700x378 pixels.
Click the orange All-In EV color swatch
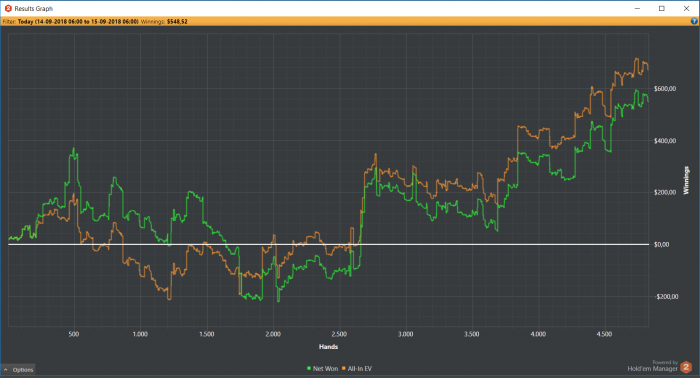(x=344, y=368)
